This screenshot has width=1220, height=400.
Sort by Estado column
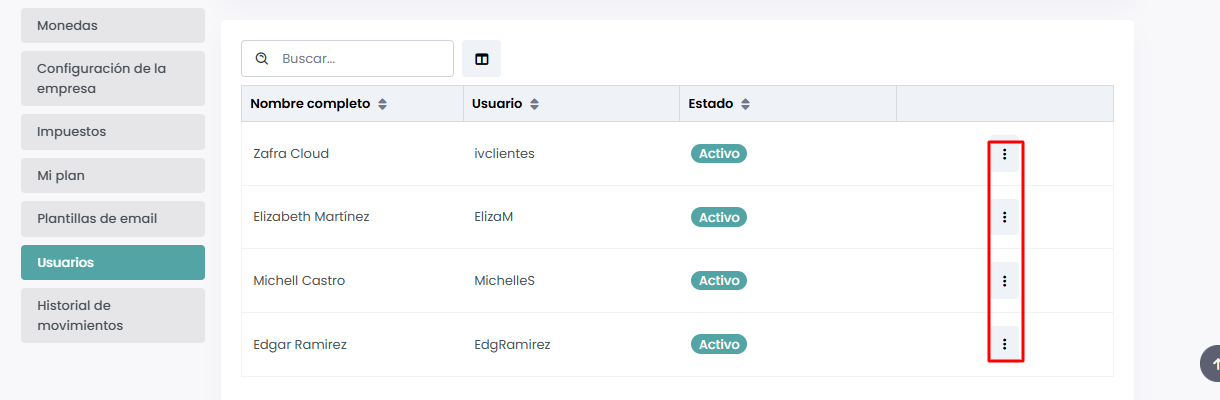click(x=745, y=104)
